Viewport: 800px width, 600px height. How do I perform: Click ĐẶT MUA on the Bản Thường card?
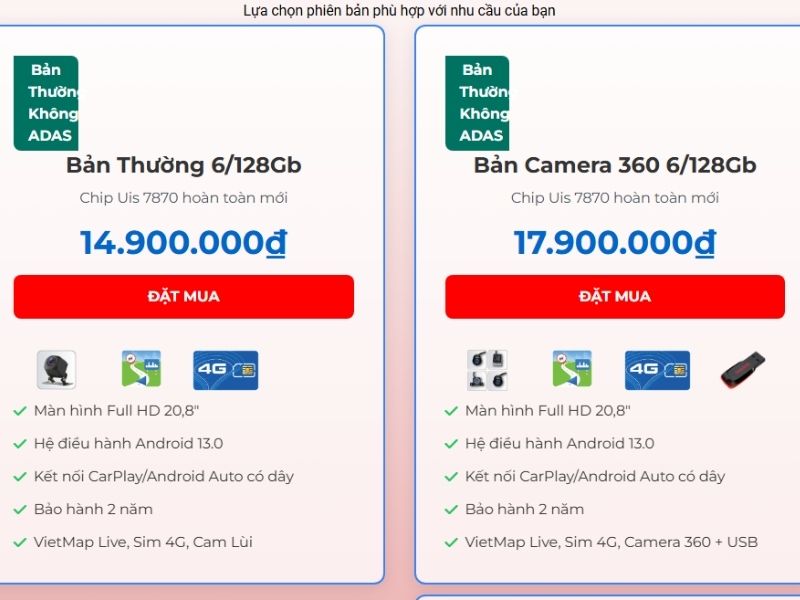pyautogui.click(x=183, y=296)
